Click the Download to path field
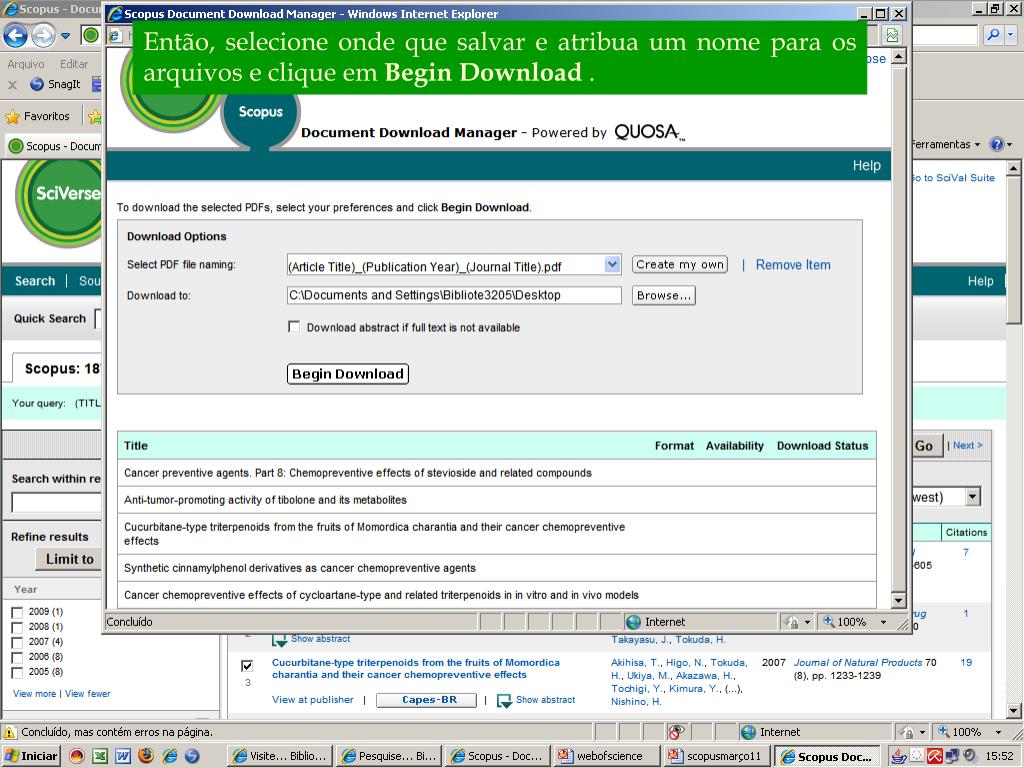This screenshot has height=768, width=1024. pos(454,295)
